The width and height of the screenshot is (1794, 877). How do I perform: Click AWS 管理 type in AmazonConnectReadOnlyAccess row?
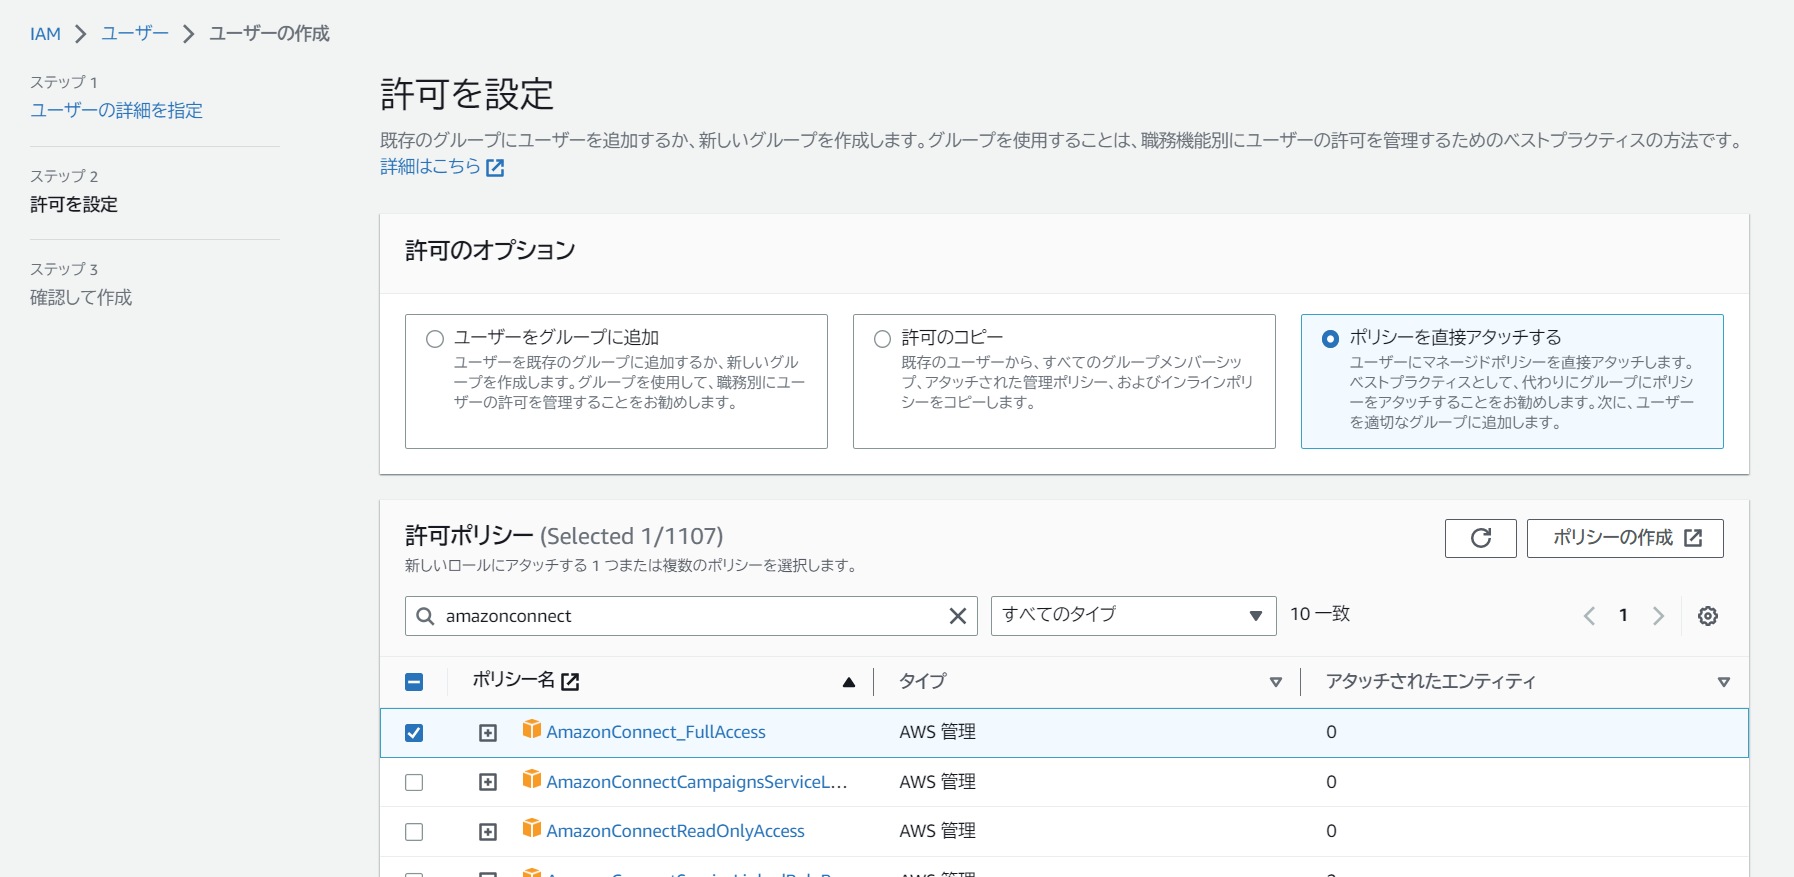[x=937, y=831]
